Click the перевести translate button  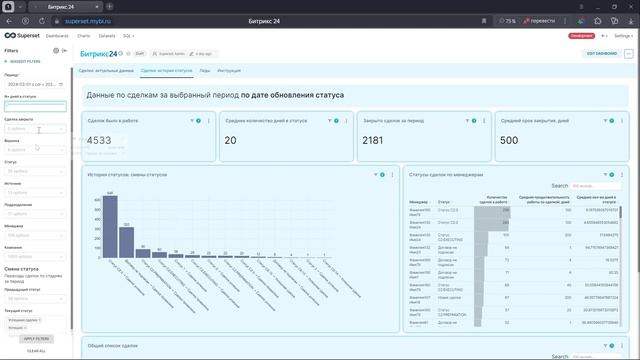pyautogui.click(x=539, y=21)
